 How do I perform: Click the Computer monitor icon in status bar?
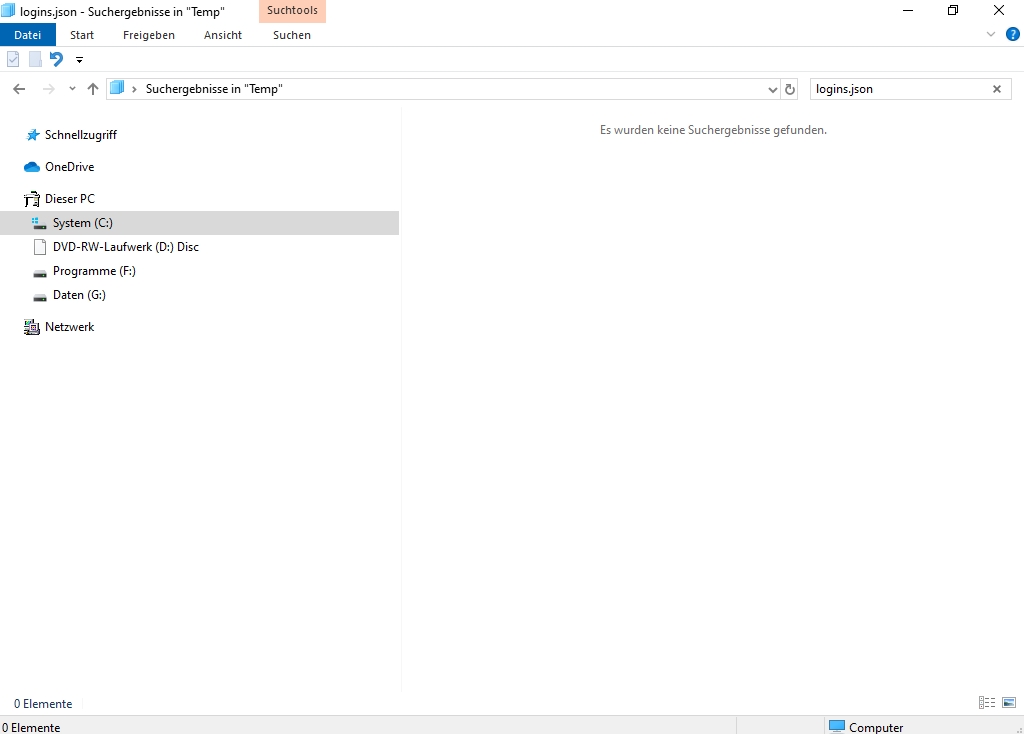[x=837, y=726]
